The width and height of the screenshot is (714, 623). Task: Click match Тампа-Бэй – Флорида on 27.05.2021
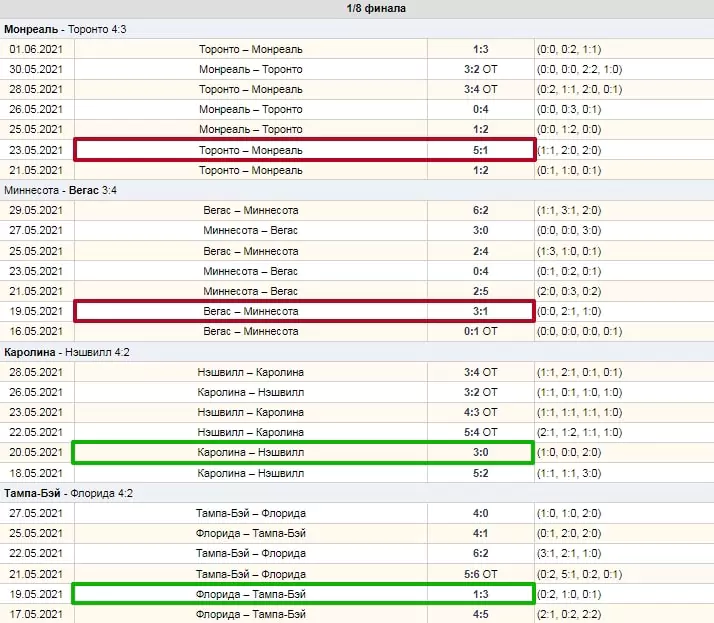[250, 514]
